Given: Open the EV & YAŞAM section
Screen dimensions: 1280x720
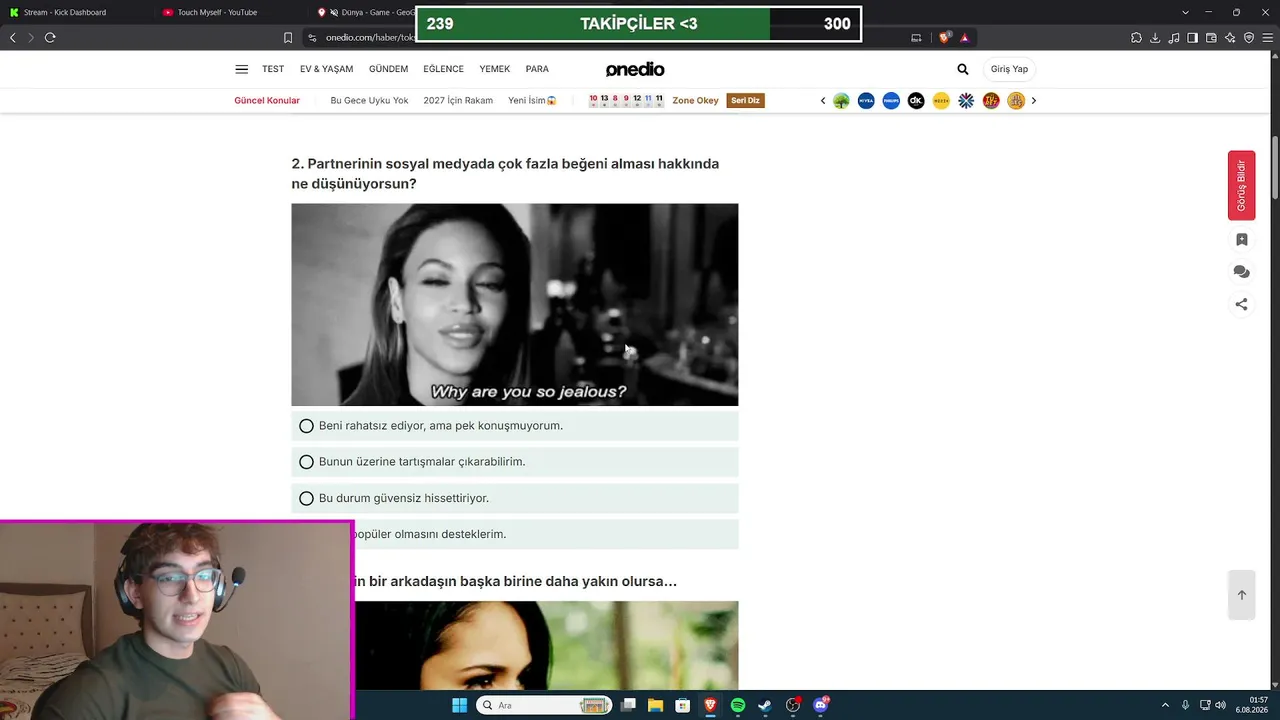Looking at the screenshot, I should click(x=327, y=69).
